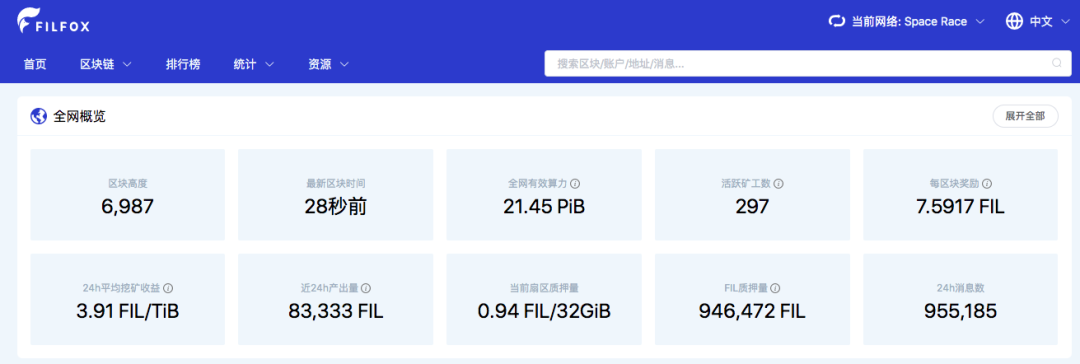Click the 展开全部 button

[1025, 117]
